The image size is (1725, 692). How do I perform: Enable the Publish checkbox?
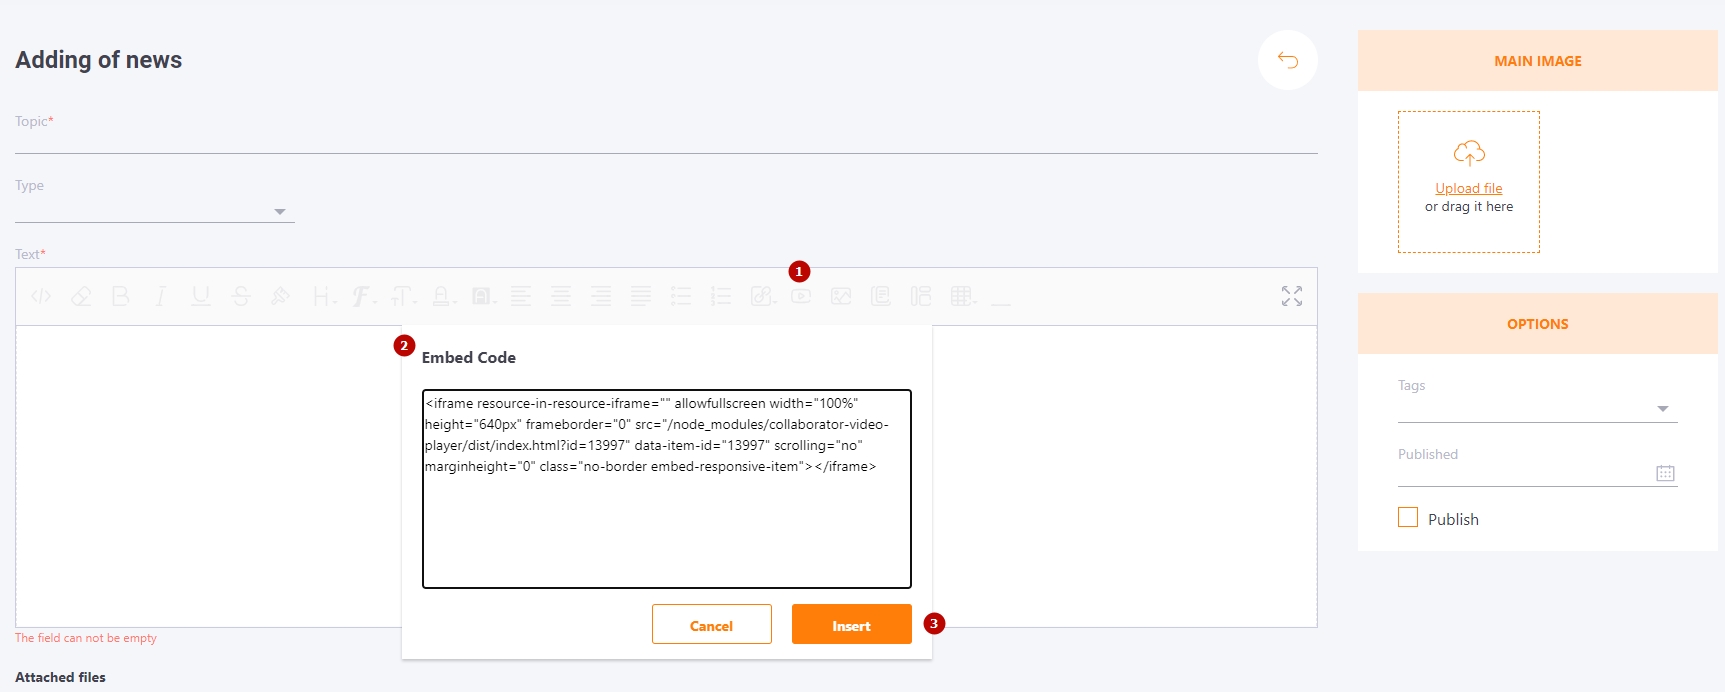click(1408, 517)
